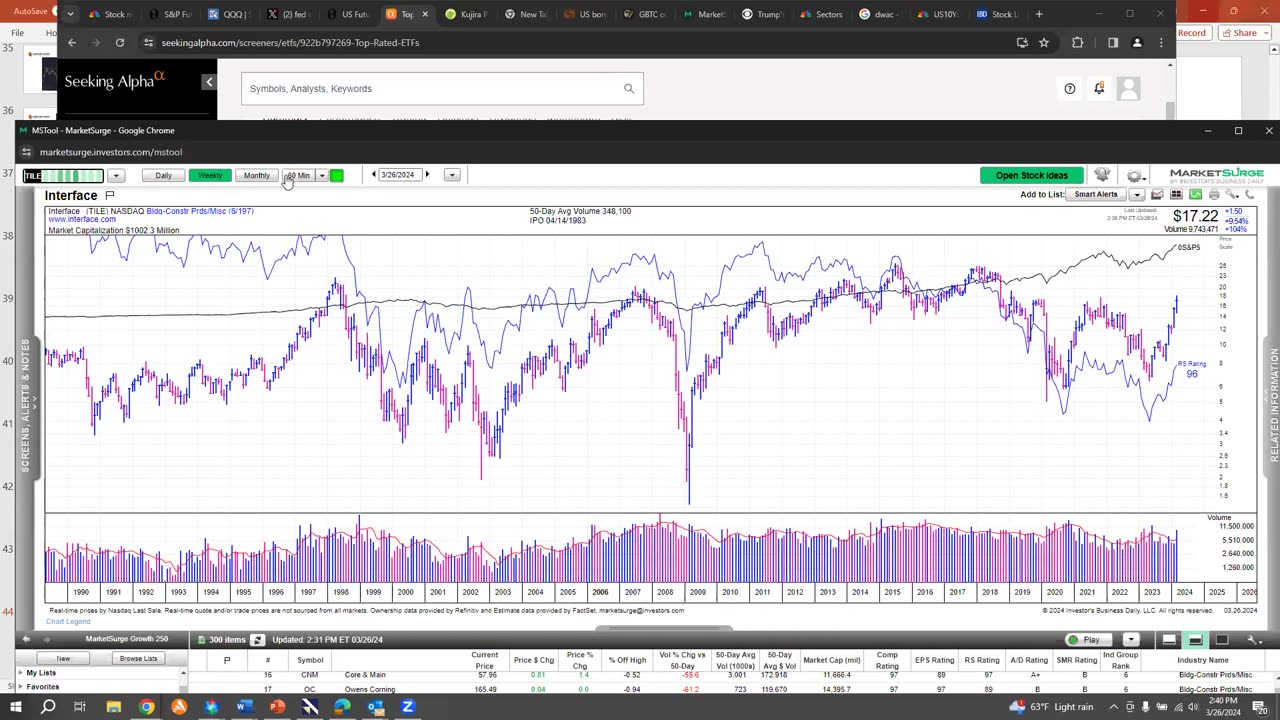This screenshot has height=720, width=1280.
Task: Select the first panel layout icon in the list header
Action: (1169, 640)
